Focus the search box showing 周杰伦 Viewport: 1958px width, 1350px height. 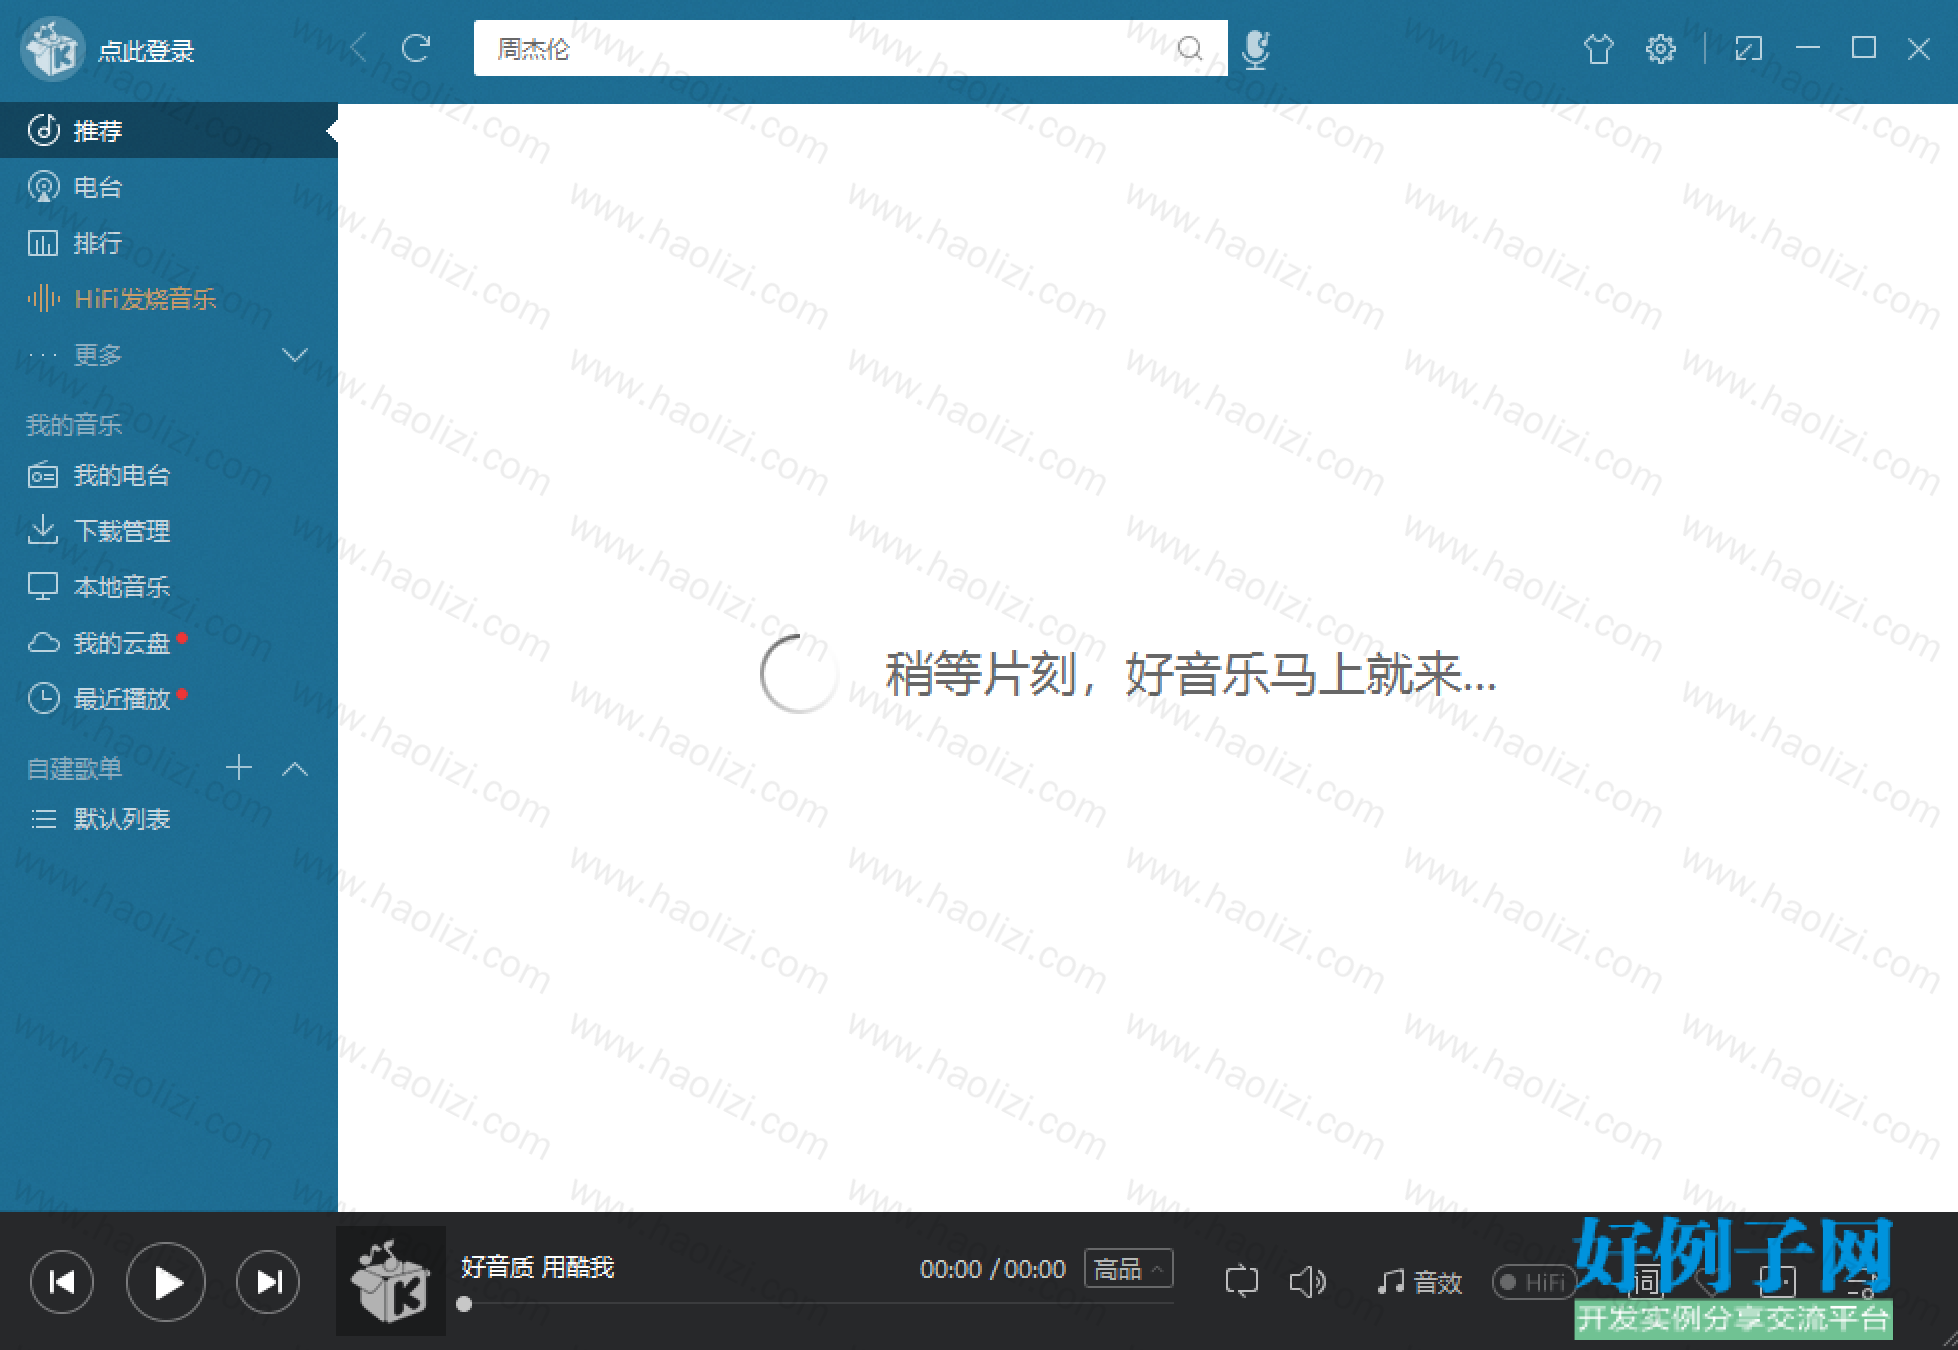coord(850,48)
